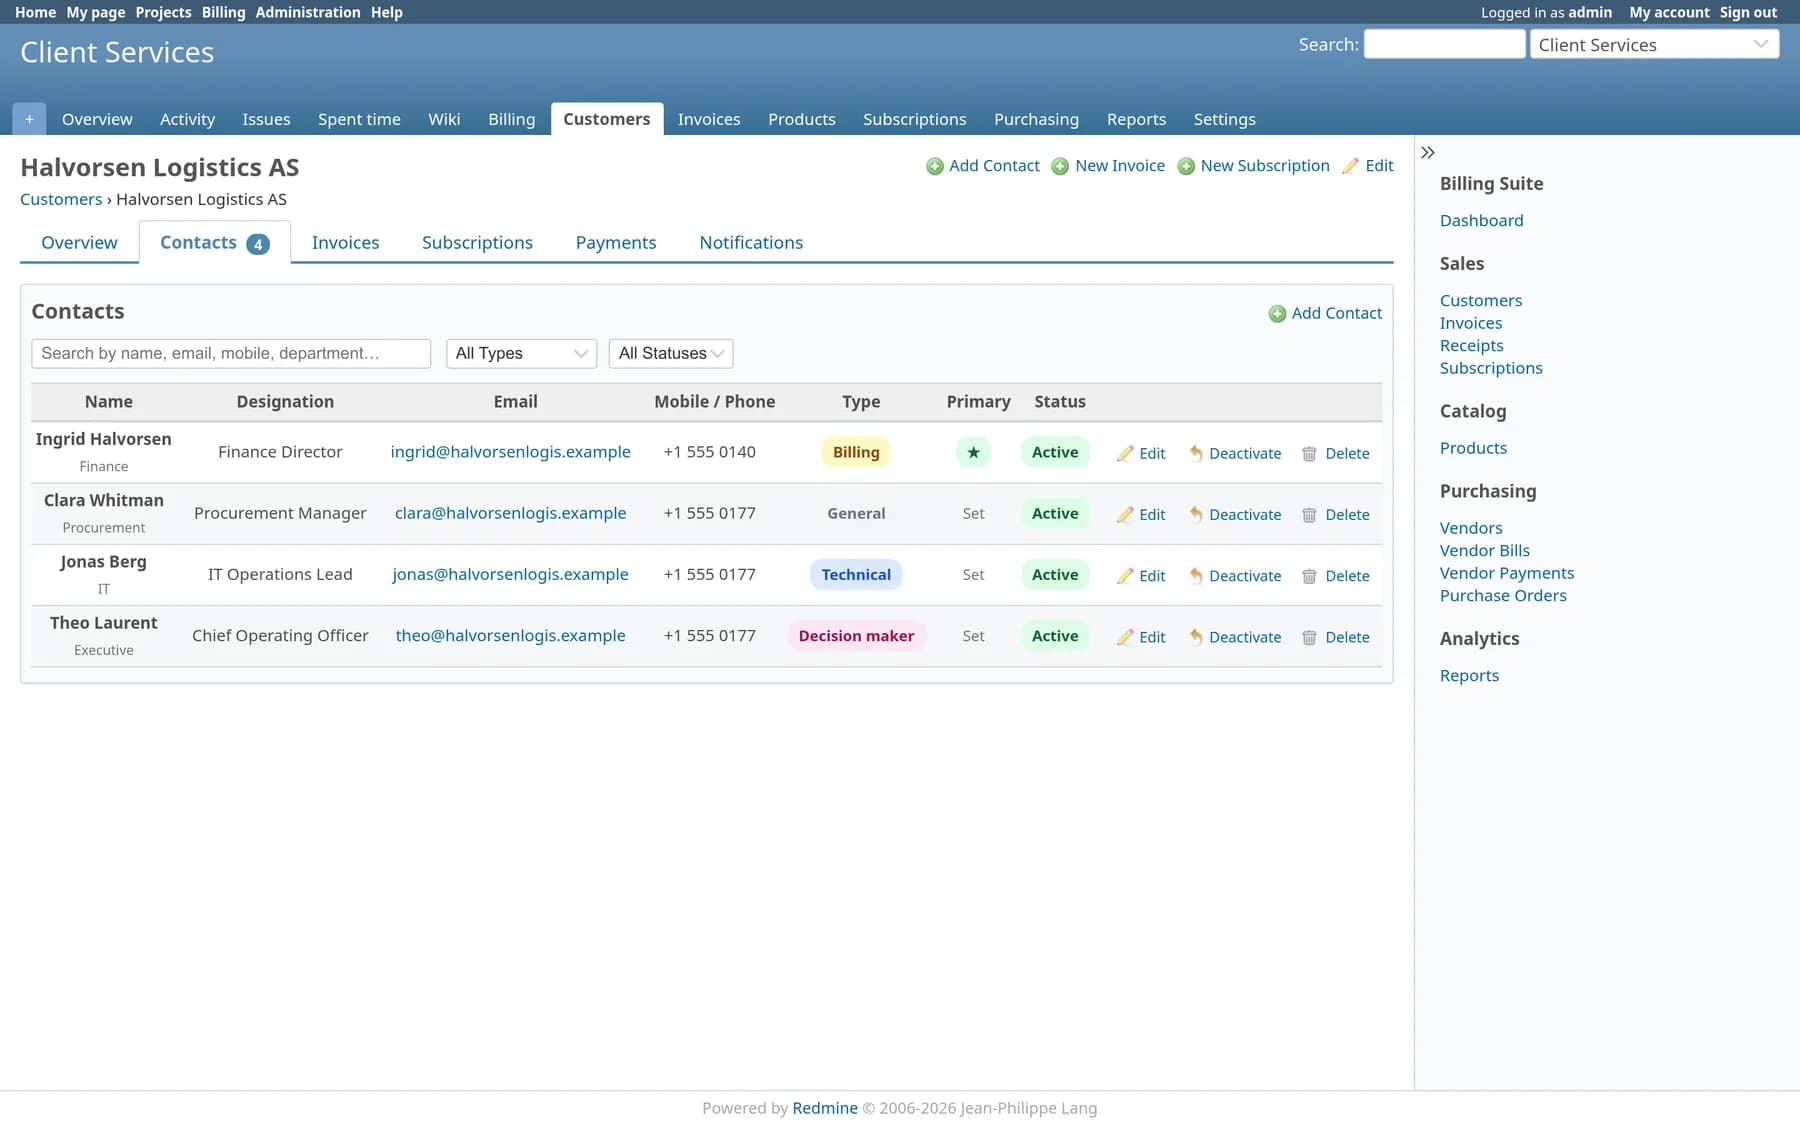This screenshot has height=1125, width=1800.
Task: Set Jonas Berg as primary contact
Action: [973, 575]
